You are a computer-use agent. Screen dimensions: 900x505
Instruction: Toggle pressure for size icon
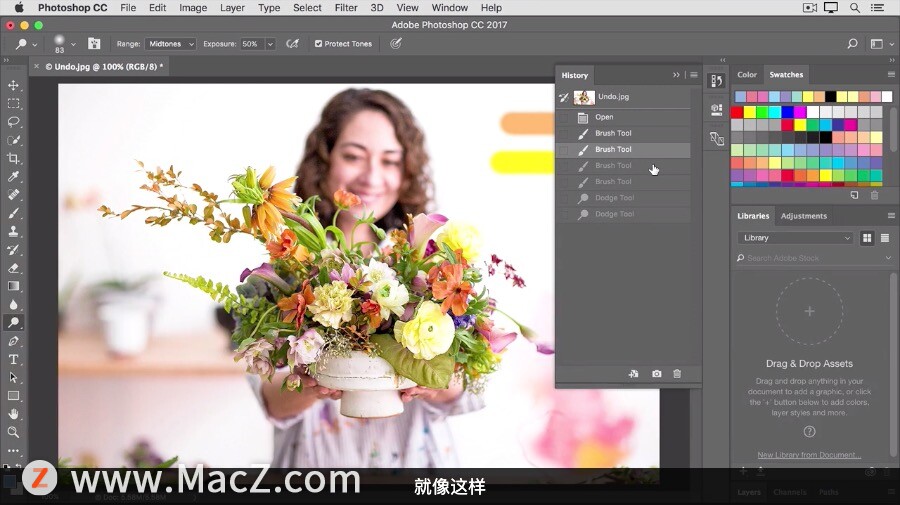(x=396, y=44)
